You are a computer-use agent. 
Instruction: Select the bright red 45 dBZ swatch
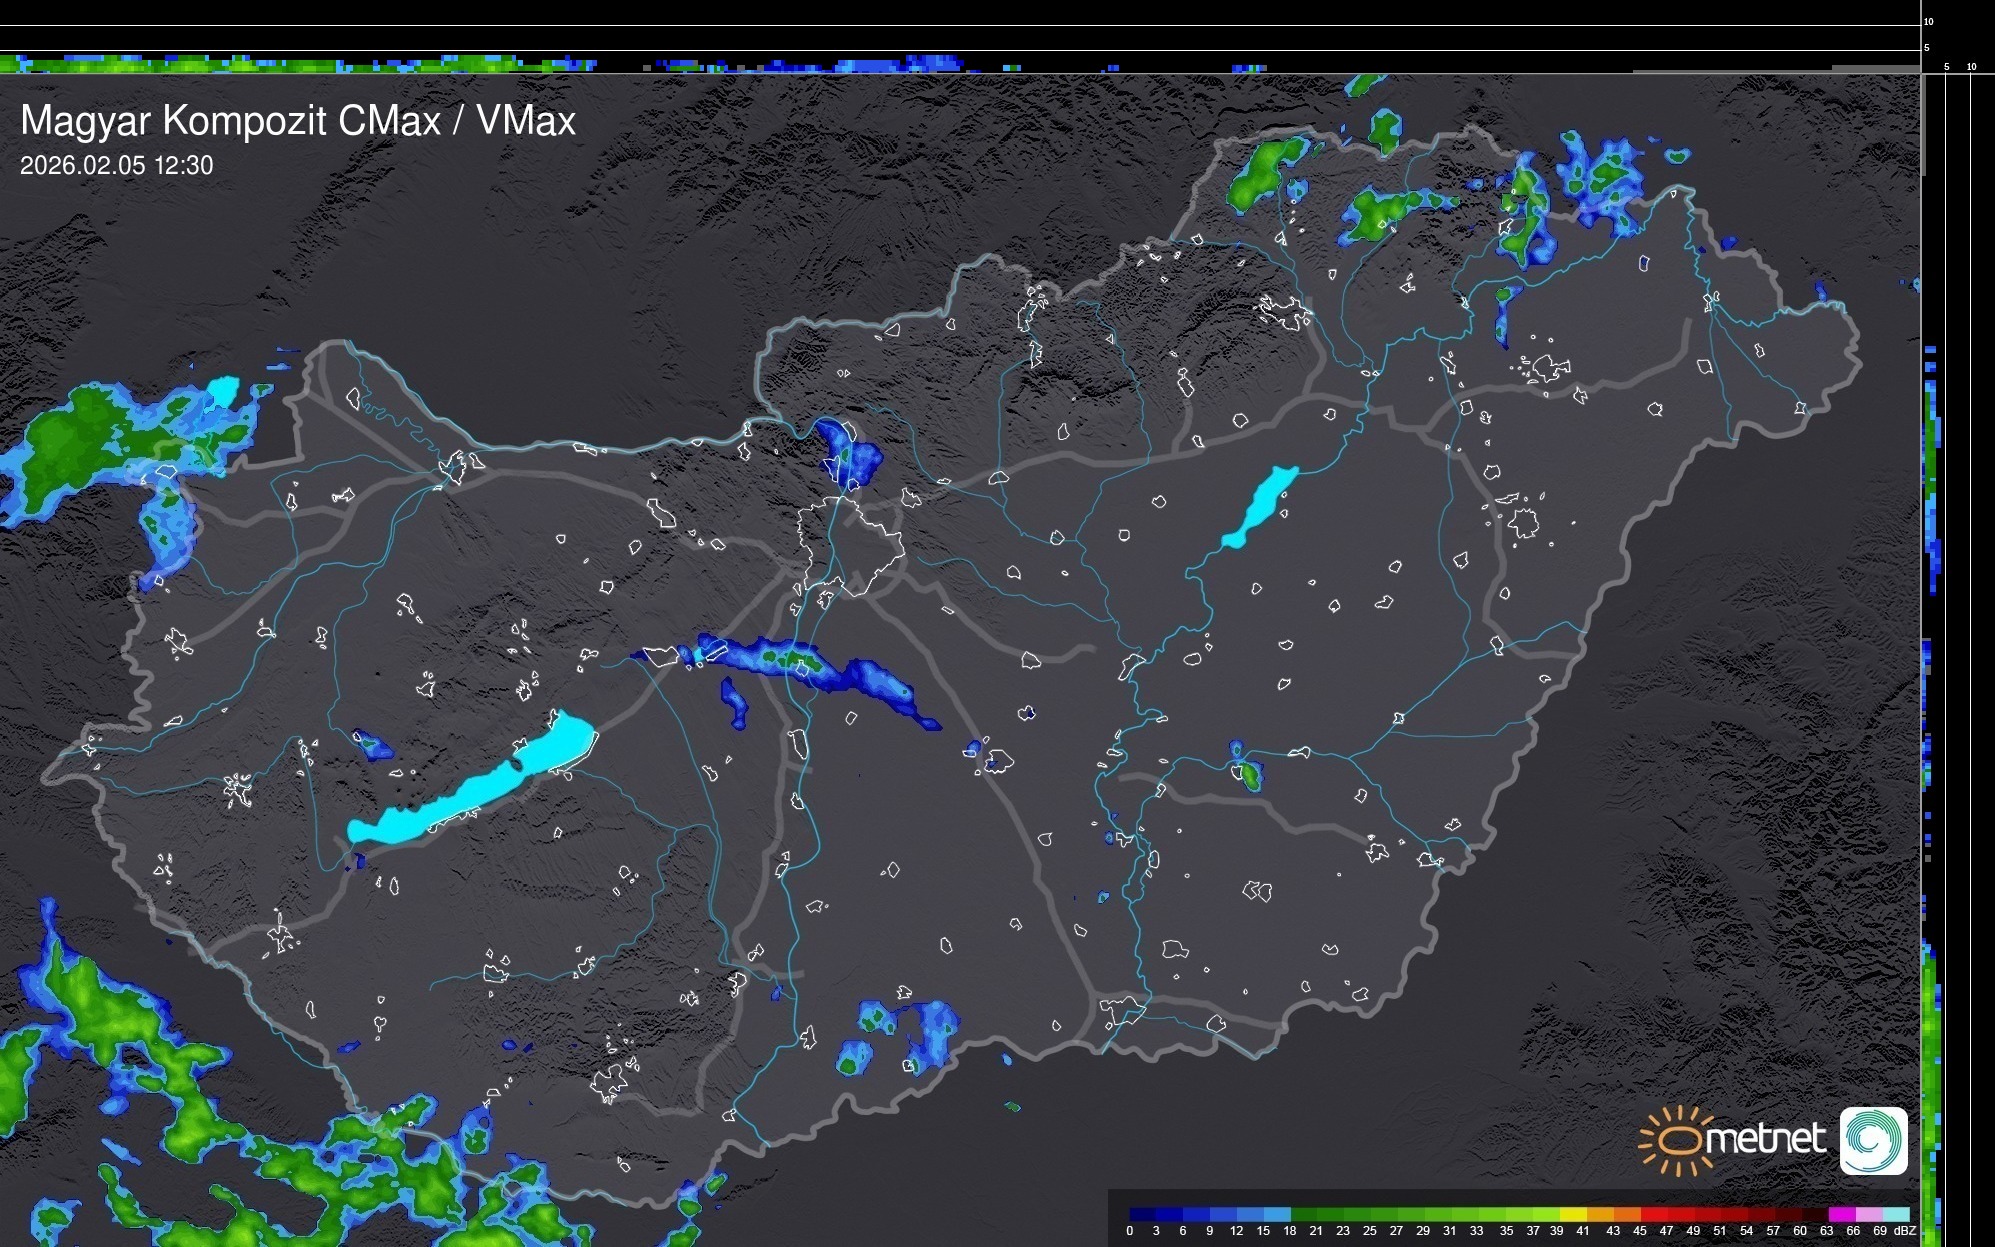click(1654, 1214)
